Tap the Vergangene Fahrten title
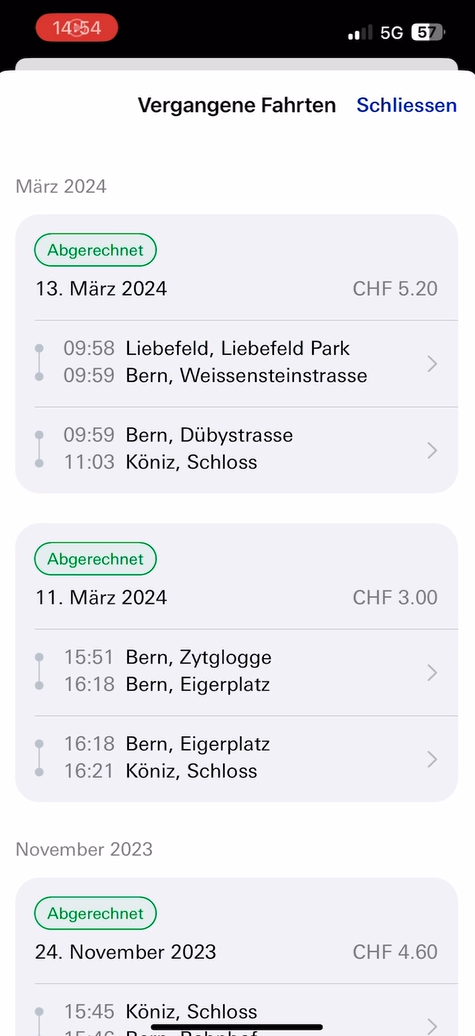Image resolution: width=475 pixels, height=1036 pixels. point(237,105)
